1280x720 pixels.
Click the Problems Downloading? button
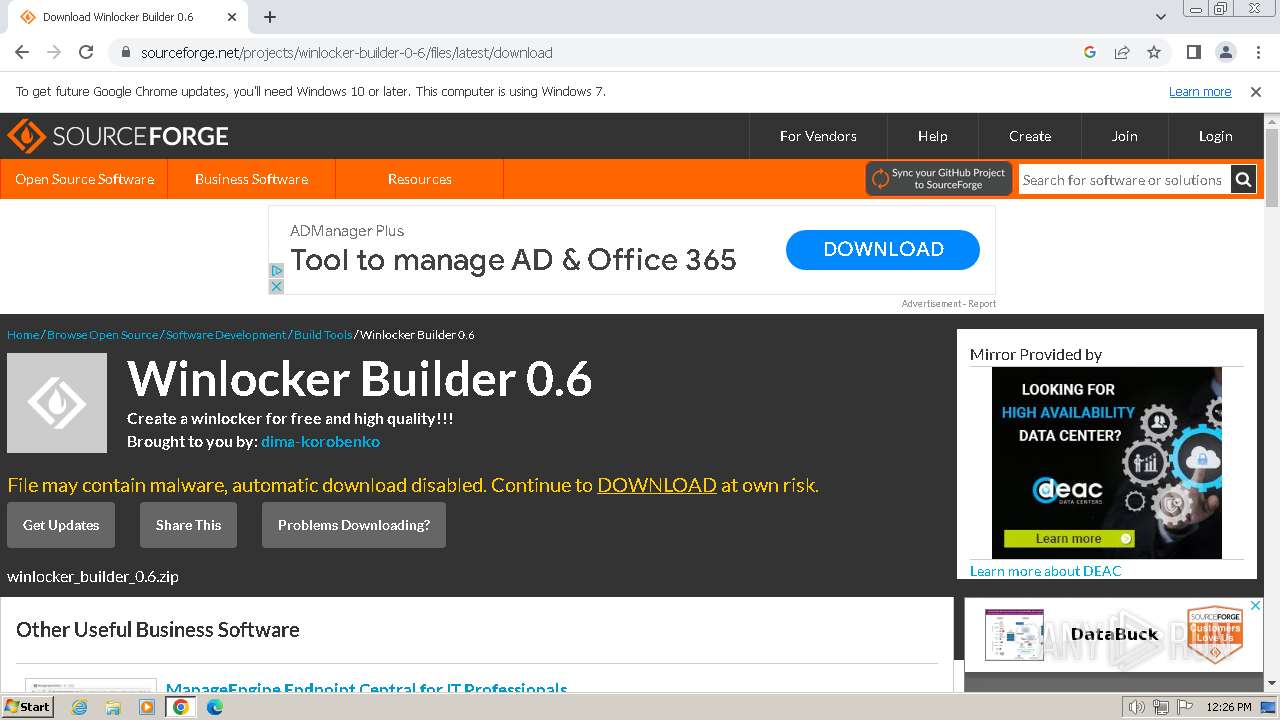click(354, 525)
